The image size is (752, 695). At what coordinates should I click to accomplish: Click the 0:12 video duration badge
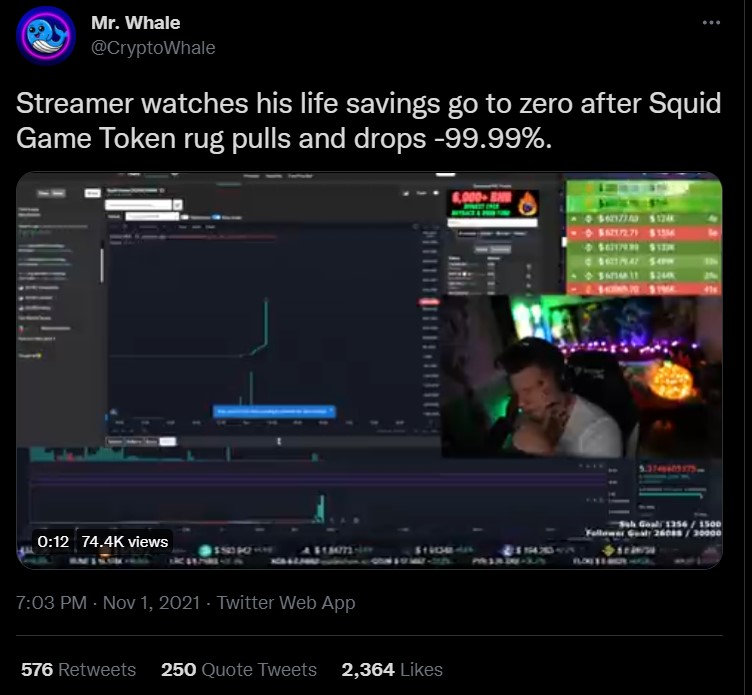(53, 542)
